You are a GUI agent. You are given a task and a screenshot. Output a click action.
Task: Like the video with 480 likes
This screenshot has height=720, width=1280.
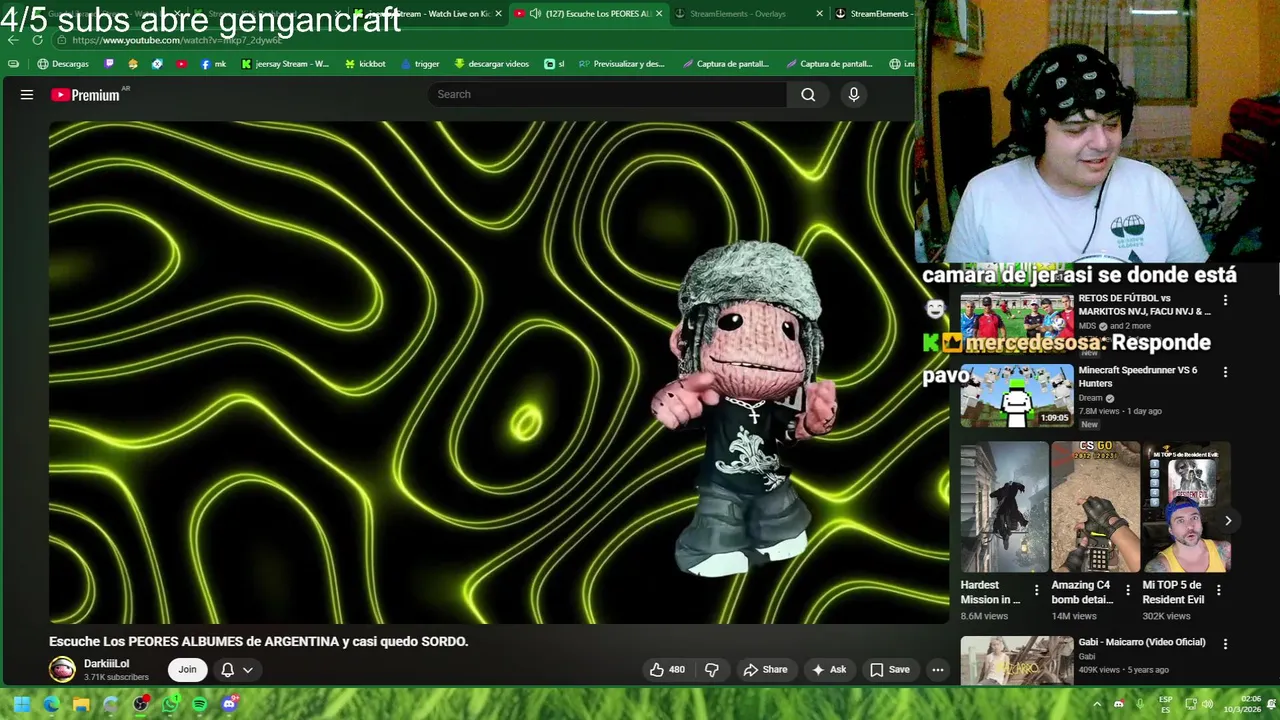point(667,670)
